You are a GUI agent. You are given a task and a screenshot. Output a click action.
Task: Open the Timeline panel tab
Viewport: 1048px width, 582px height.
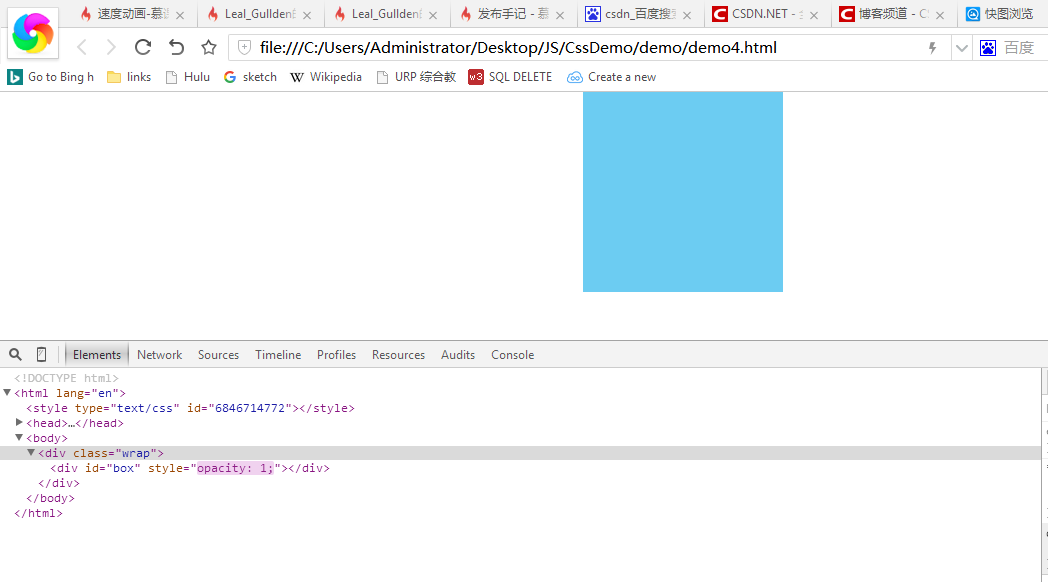click(x=278, y=355)
